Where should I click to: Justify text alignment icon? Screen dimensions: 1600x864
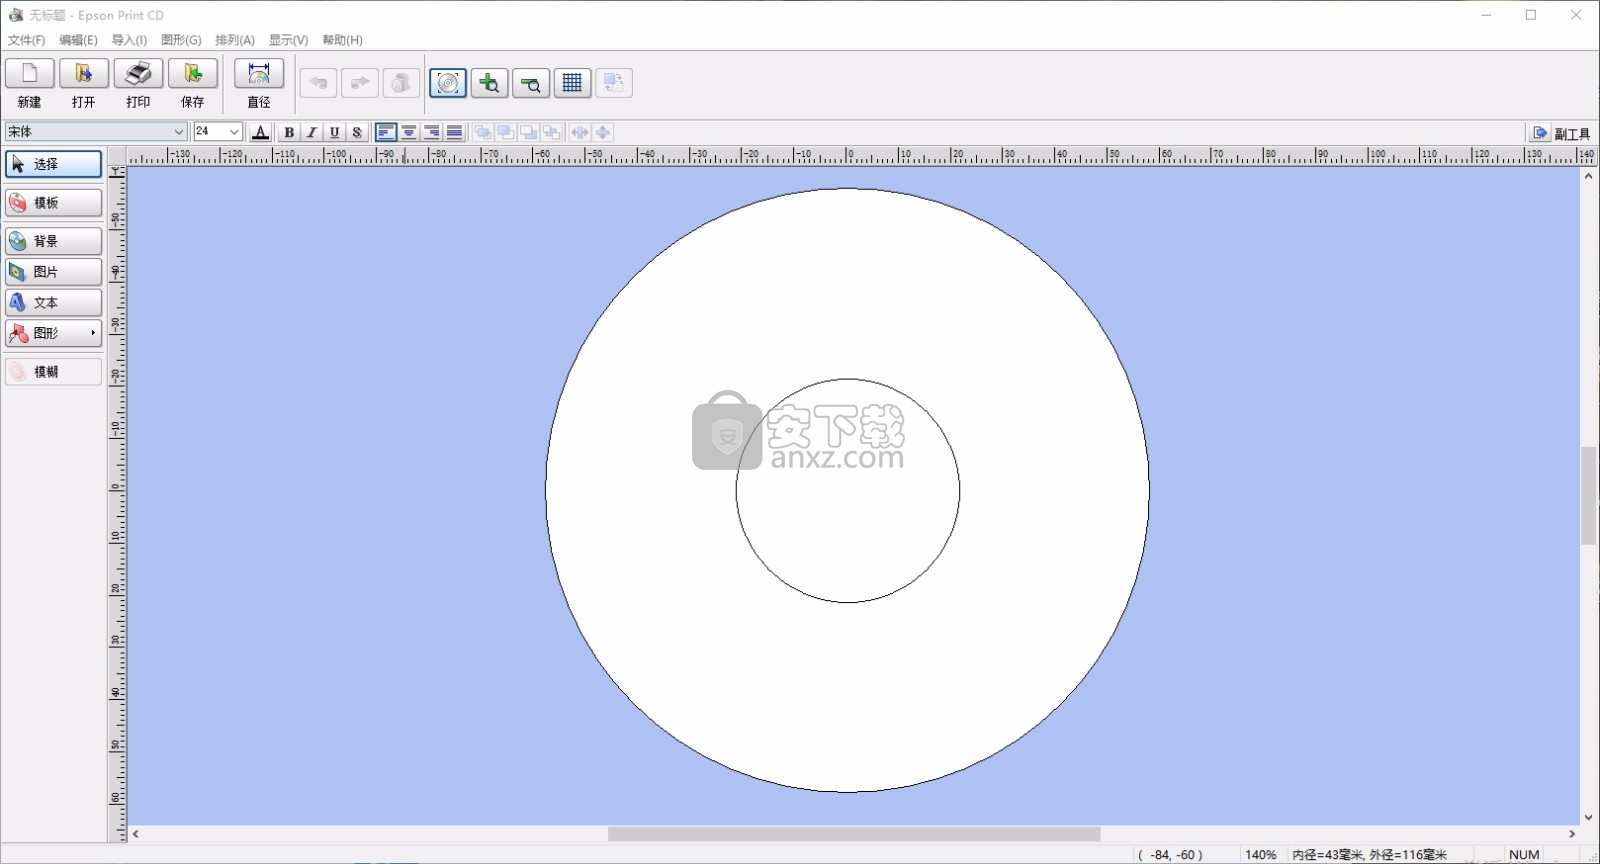point(455,132)
